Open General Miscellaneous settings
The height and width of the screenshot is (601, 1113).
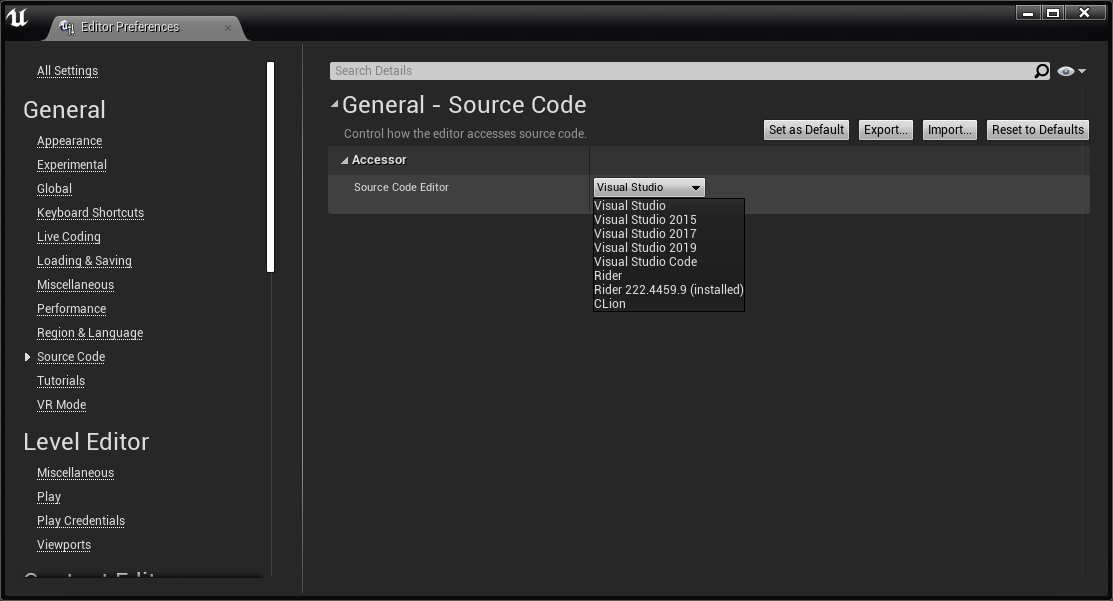[75, 285]
